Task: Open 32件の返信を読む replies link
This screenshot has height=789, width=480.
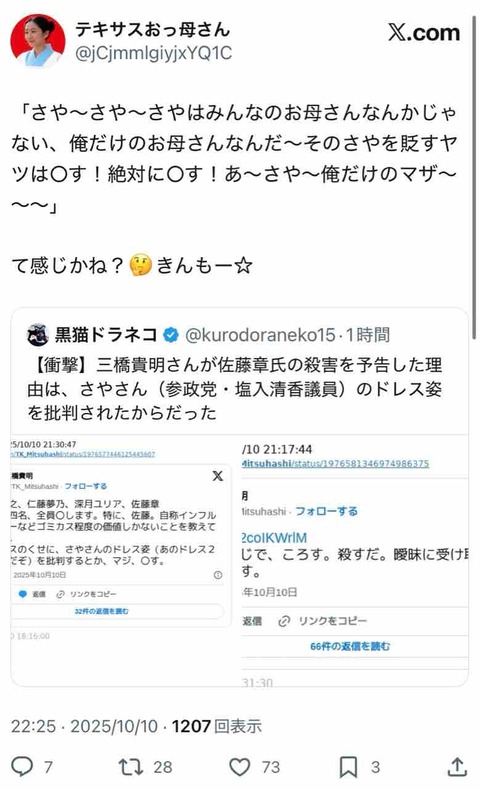Action: 102,611
